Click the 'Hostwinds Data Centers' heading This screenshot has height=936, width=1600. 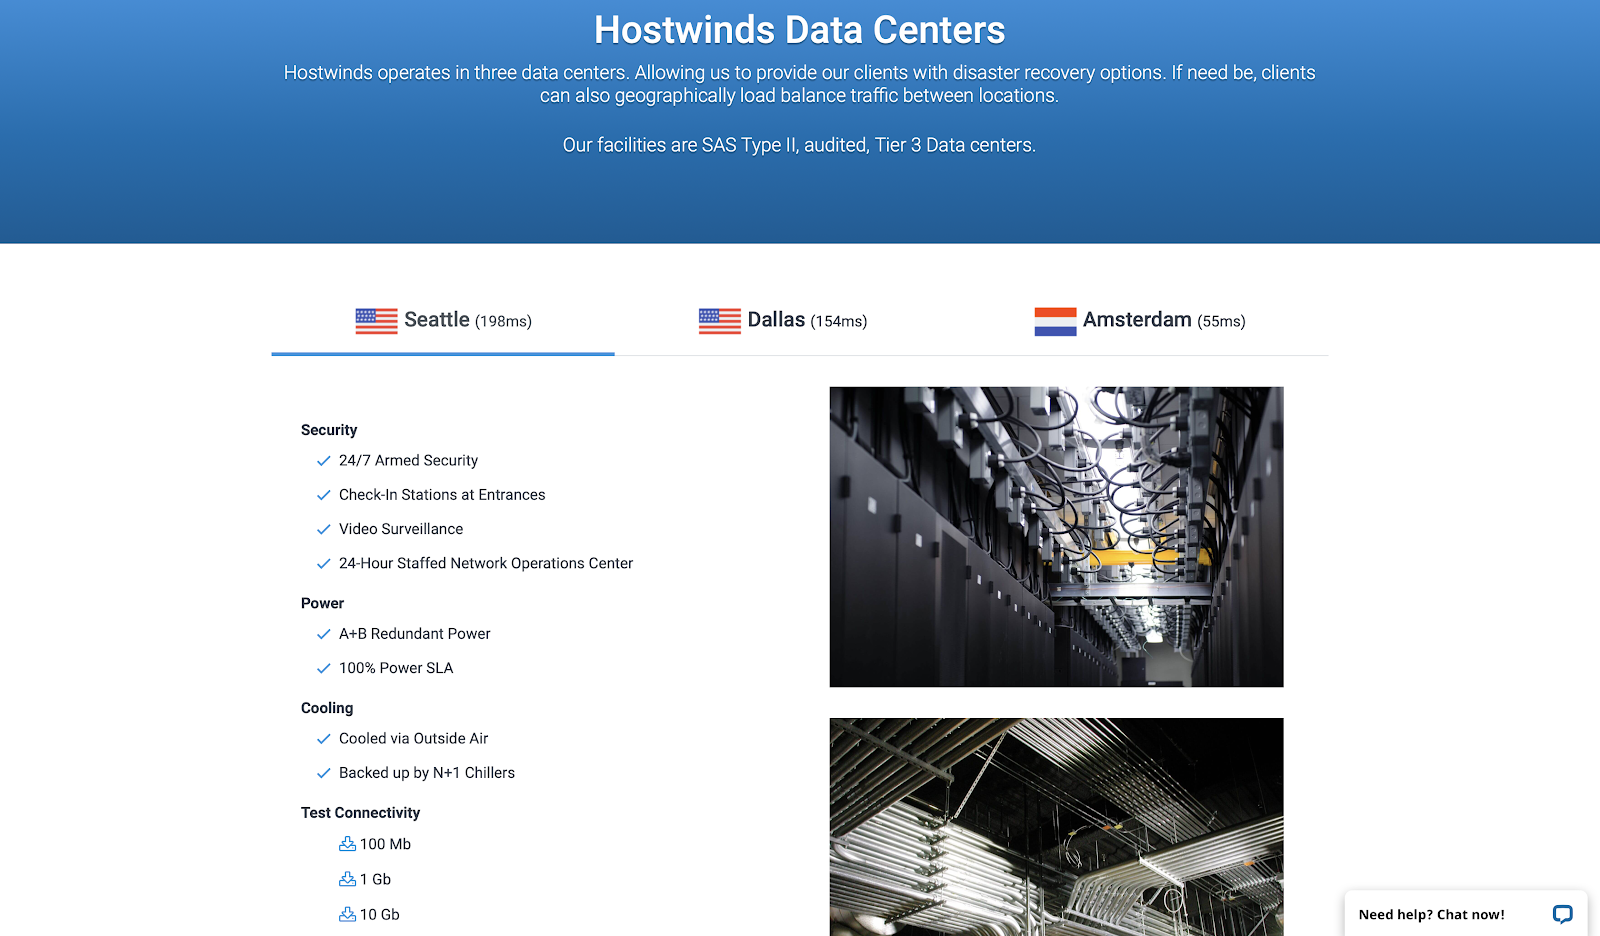pyautogui.click(x=800, y=30)
